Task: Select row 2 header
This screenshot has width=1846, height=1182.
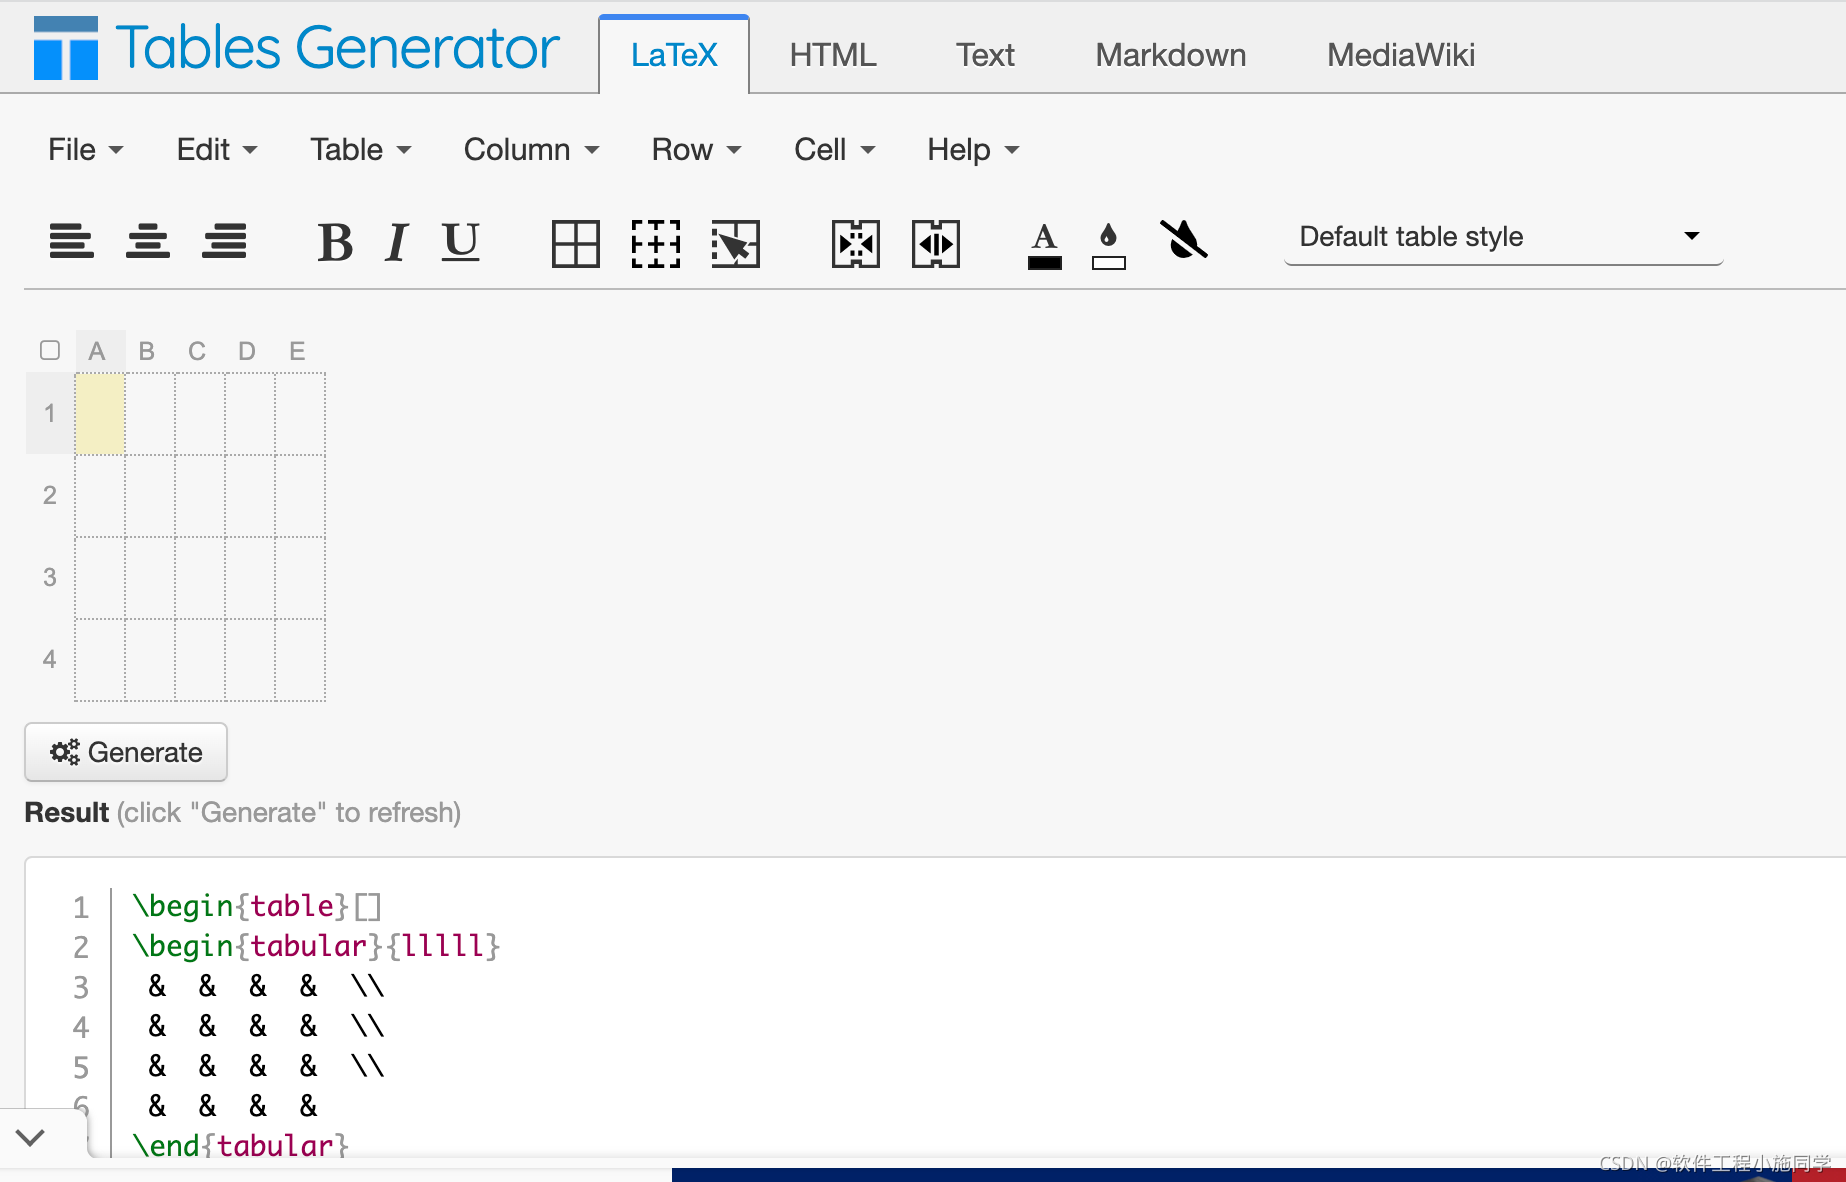Action: click(x=50, y=495)
